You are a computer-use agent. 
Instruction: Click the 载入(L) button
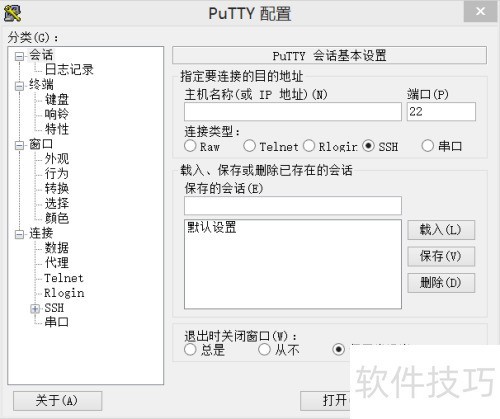pyautogui.click(x=441, y=230)
